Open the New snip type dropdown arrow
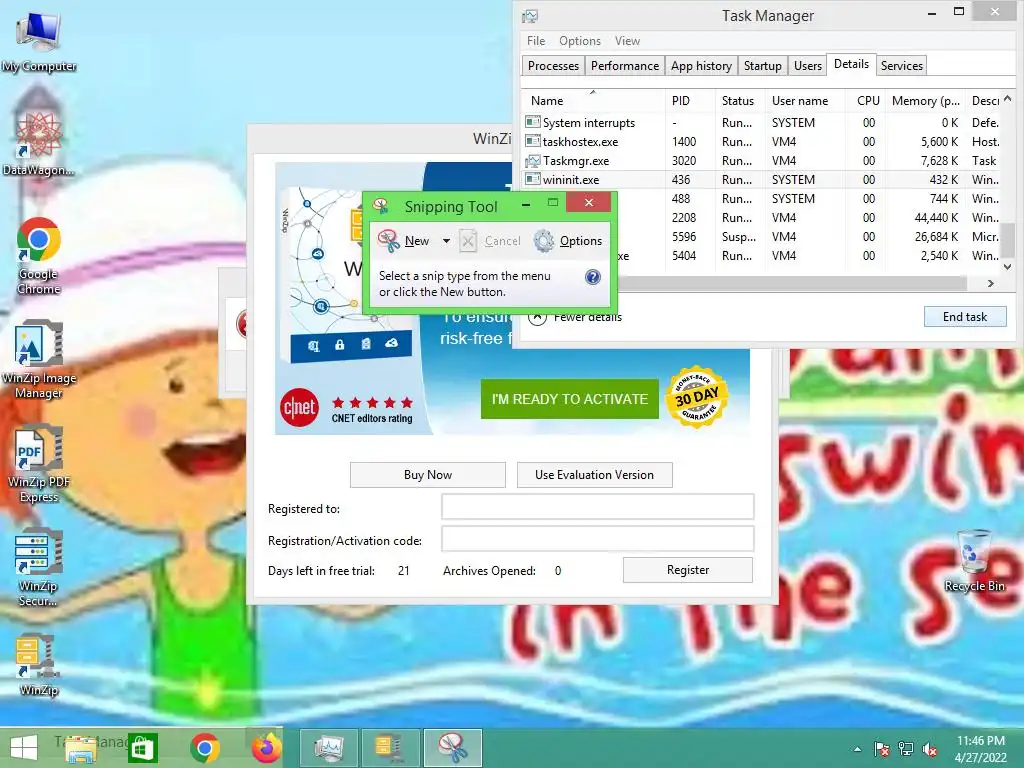 [446, 241]
